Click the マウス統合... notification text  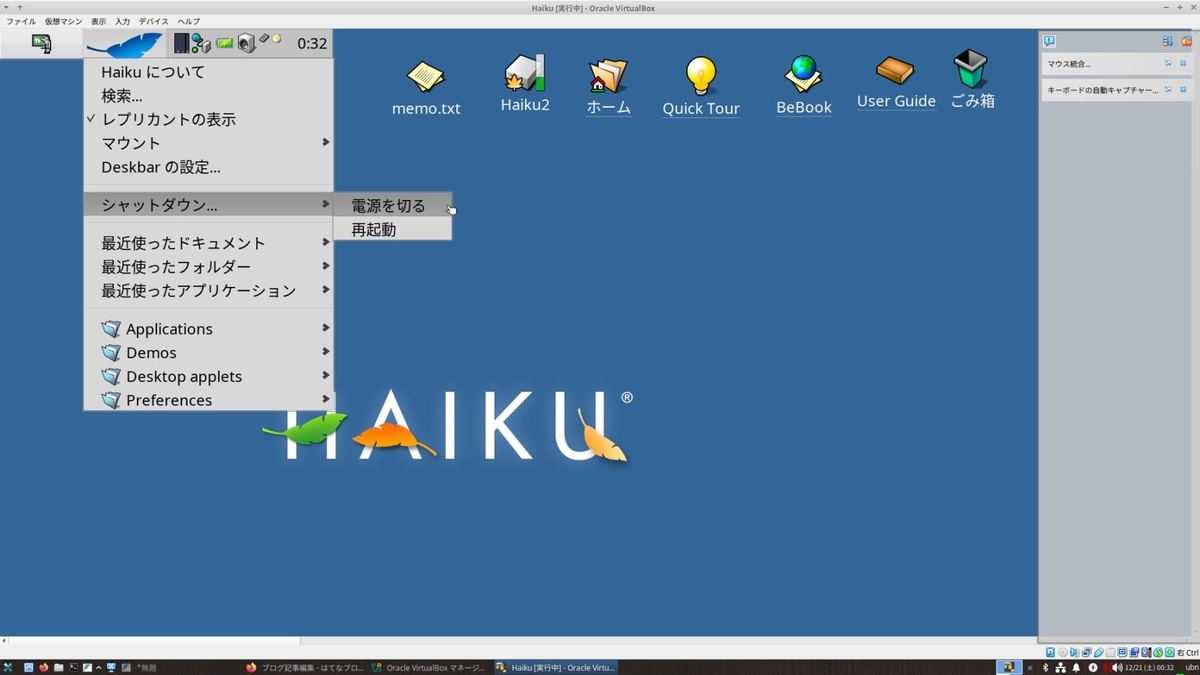(1069, 64)
